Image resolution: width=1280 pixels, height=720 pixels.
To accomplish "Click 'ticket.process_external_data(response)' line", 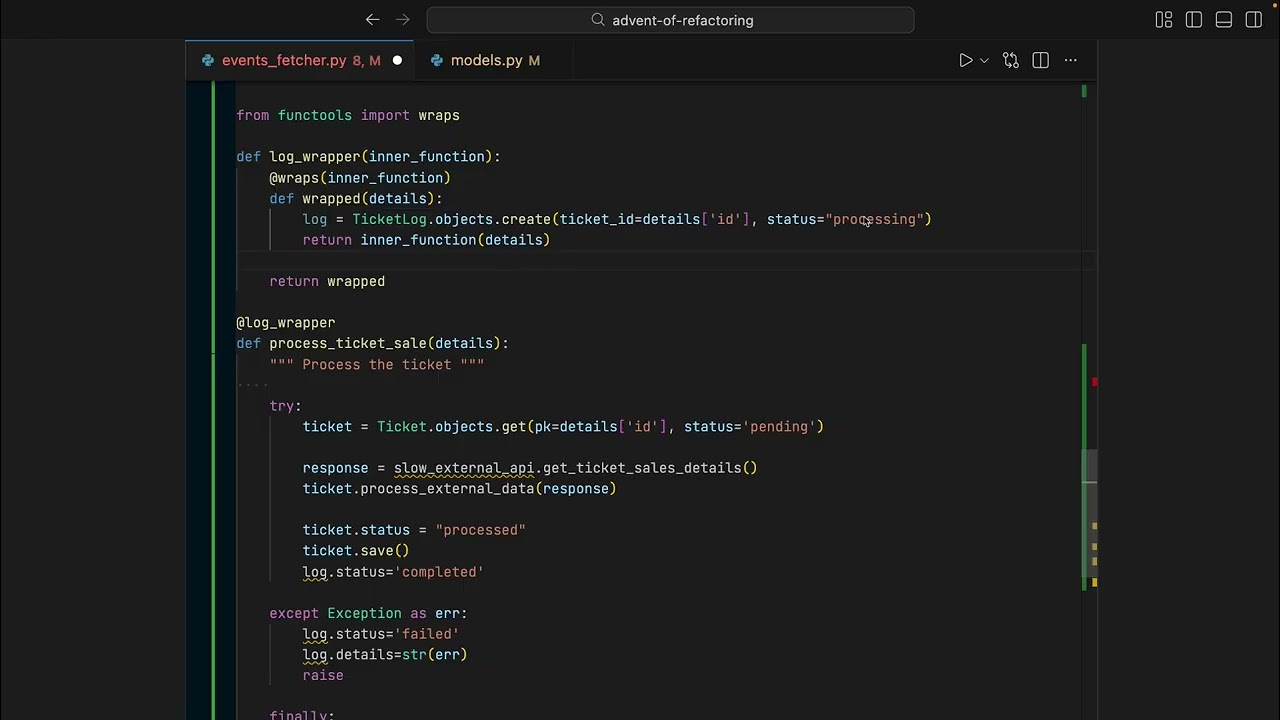I will point(459,489).
